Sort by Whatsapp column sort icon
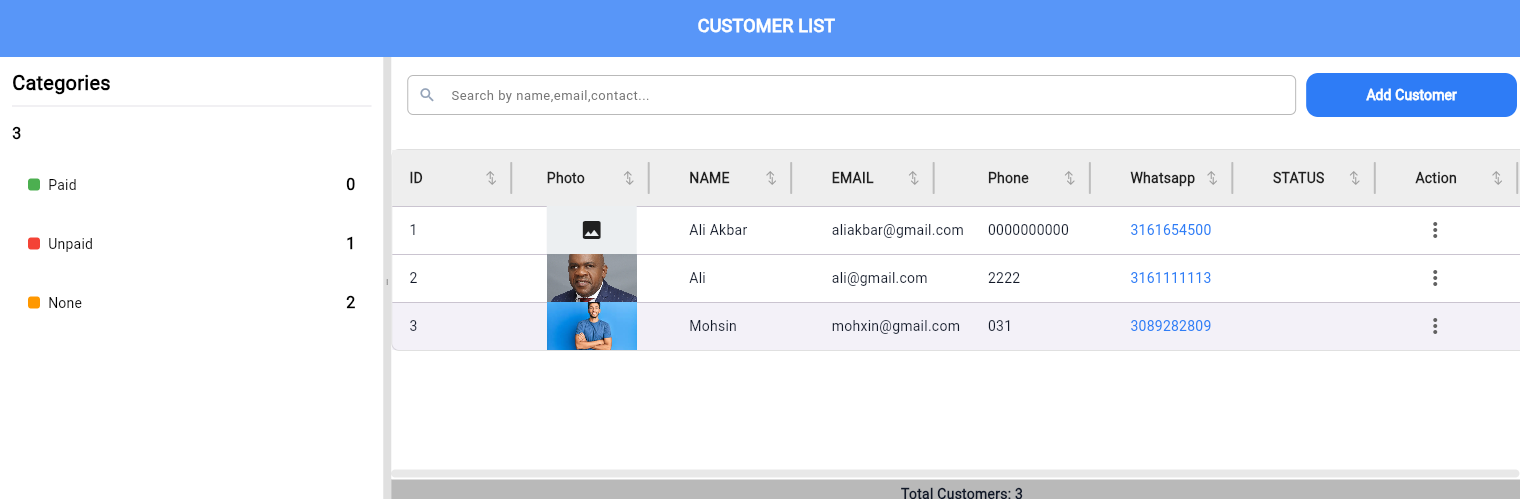This screenshot has height=499, width=1520. click(x=1212, y=178)
